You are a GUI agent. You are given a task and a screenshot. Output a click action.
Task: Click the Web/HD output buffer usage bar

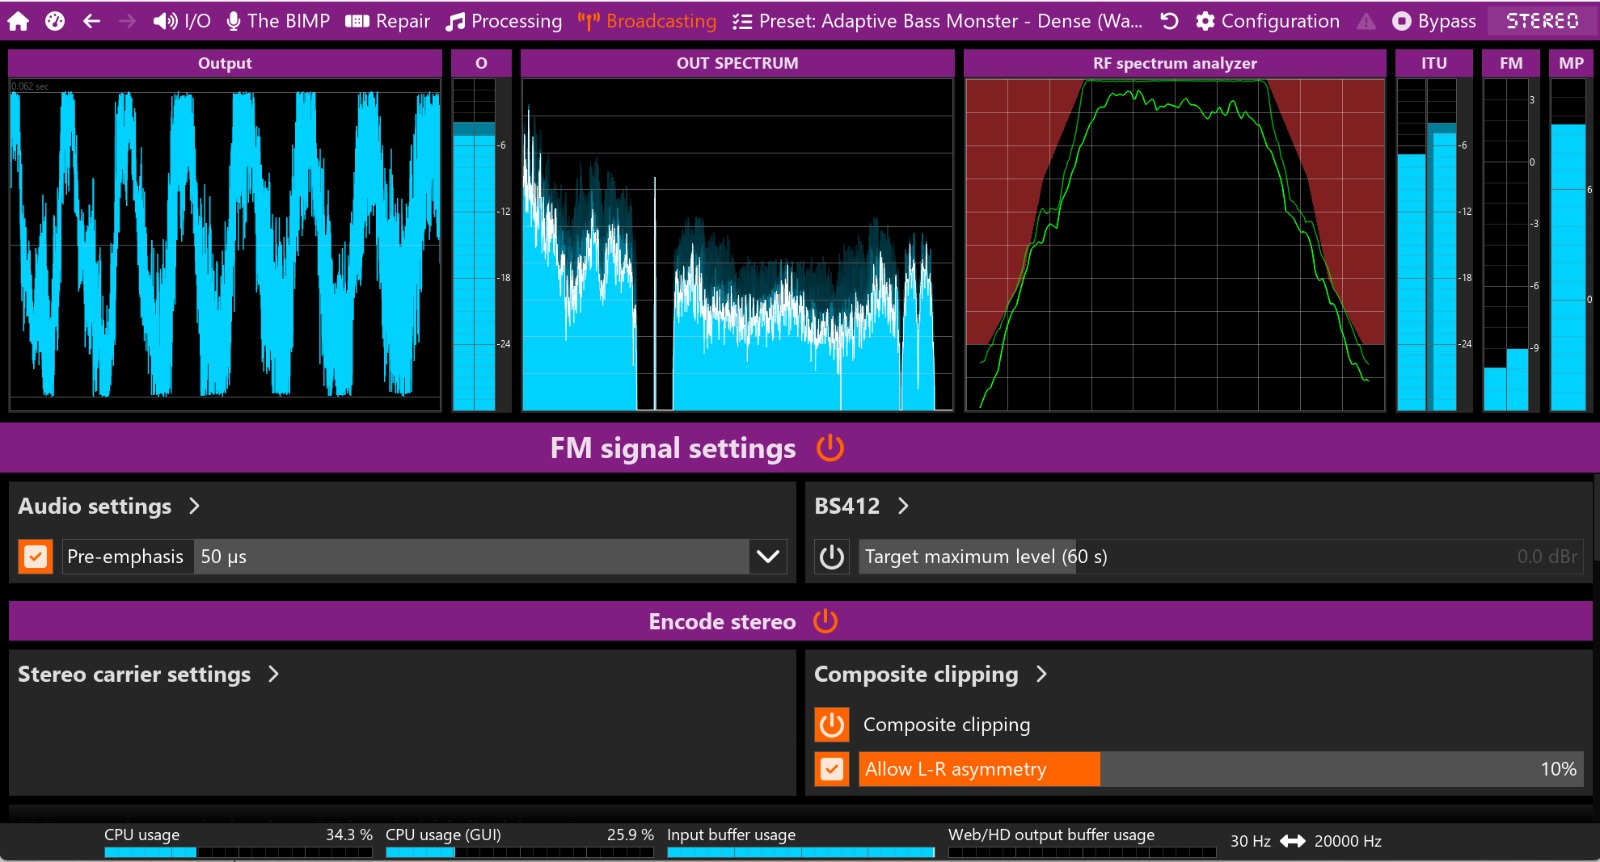pos(1082,852)
